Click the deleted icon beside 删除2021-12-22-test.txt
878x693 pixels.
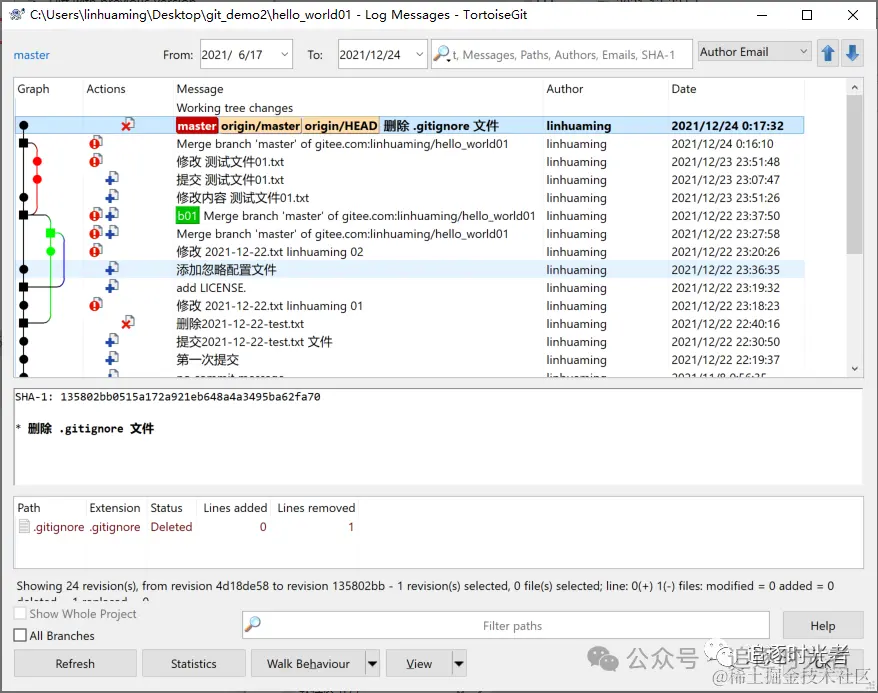tap(128, 323)
